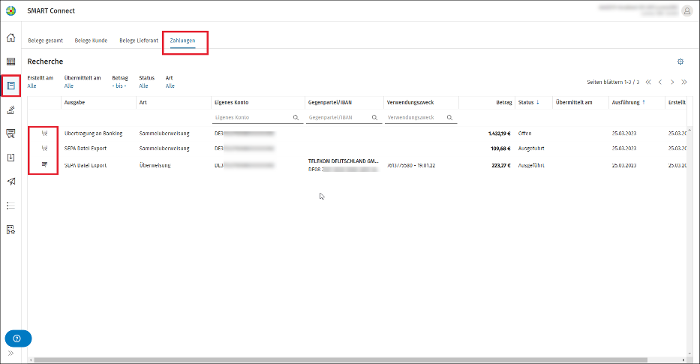Image resolution: width=700 pixels, height=364 pixels.
Task: Go to next page arrow
Action: [672, 82]
